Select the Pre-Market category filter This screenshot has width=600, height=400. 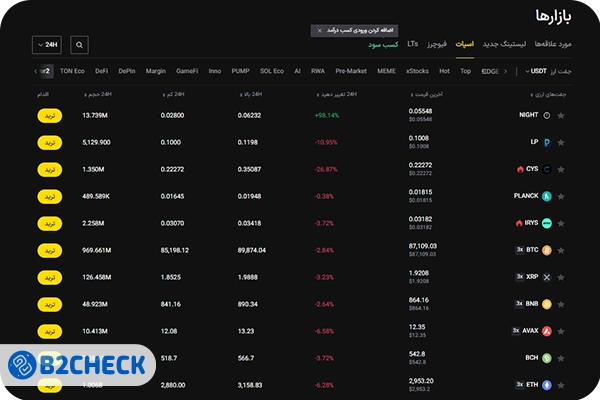click(351, 71)
